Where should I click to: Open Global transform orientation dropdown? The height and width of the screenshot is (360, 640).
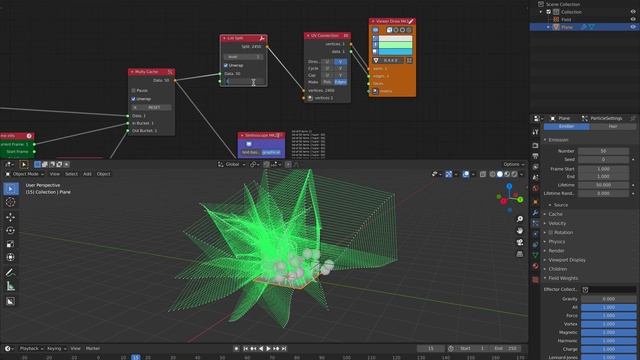click(232, 164)
